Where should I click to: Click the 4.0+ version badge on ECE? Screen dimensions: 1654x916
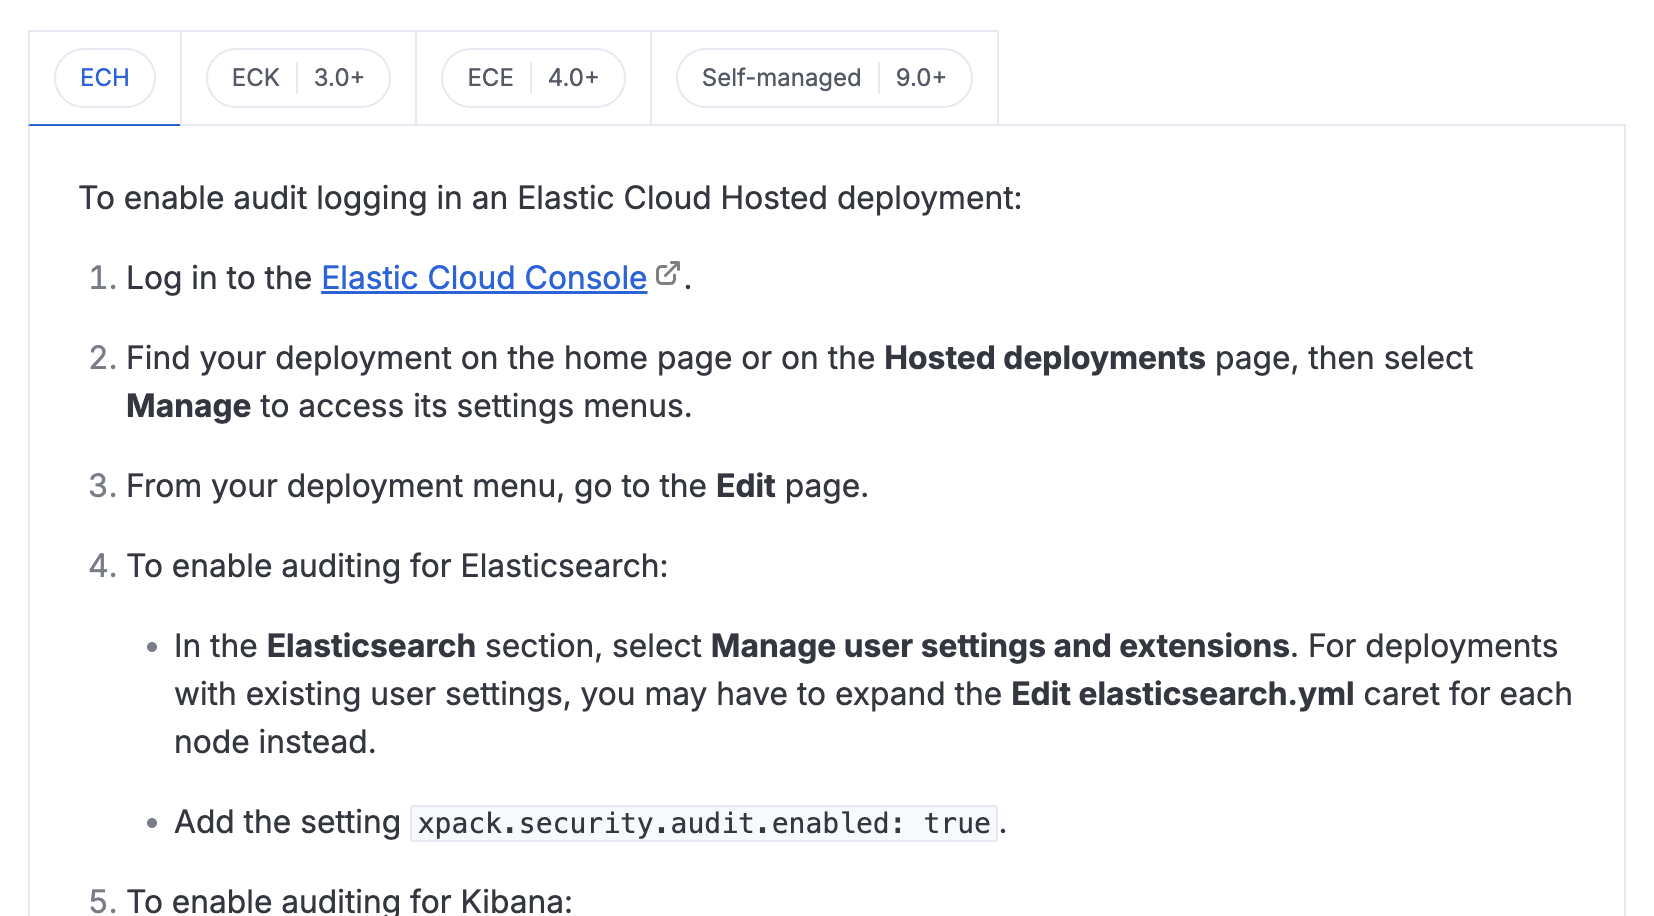[x=573, y=78]
